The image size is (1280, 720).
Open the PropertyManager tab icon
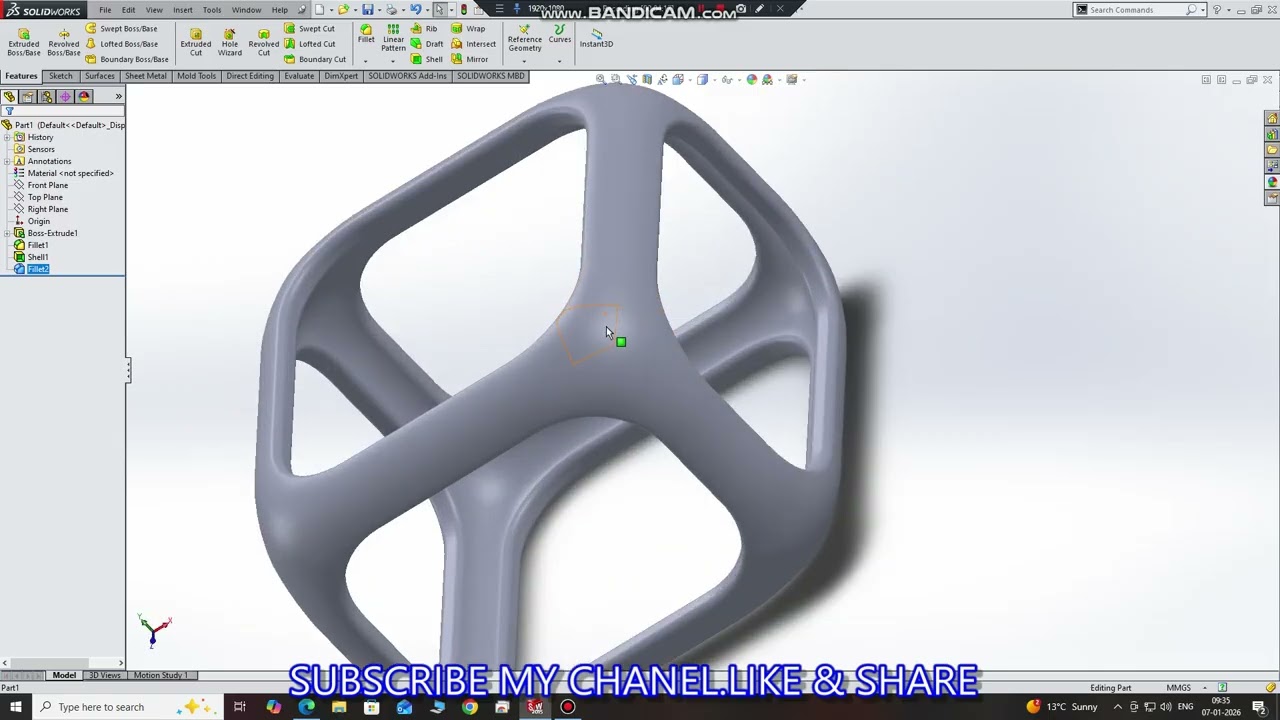[x=28, y=97]
